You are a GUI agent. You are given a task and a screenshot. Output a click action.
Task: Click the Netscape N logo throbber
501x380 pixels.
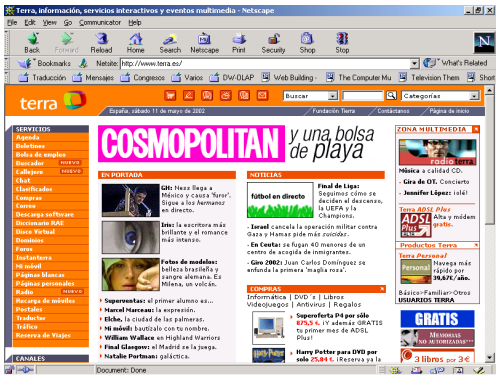(484, 43)
